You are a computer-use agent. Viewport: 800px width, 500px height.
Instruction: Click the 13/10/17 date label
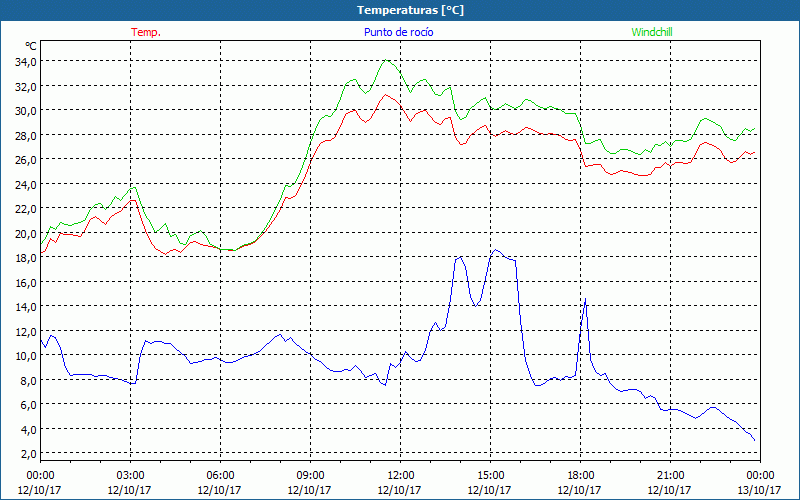coord(759,490)
